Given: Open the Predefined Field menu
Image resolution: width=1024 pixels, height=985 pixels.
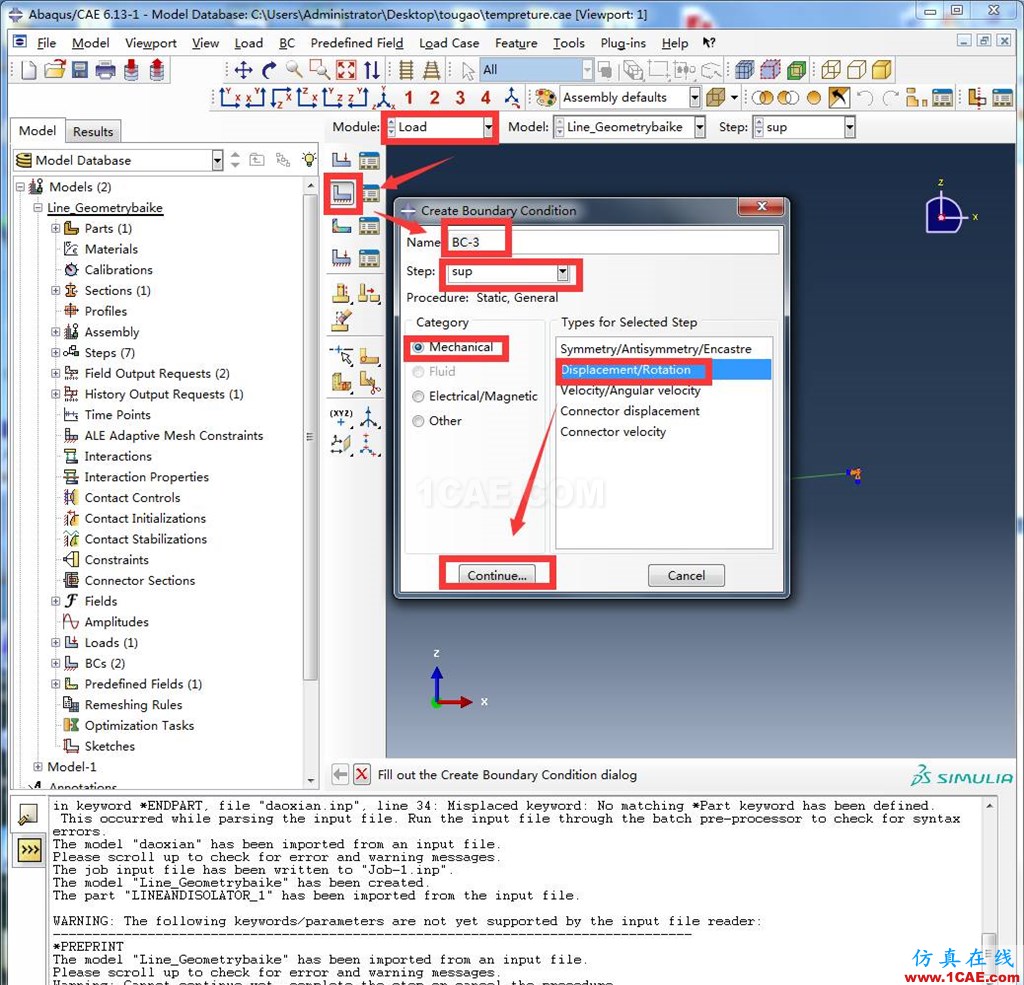Looking at the screenshot, I should [357, 43].
